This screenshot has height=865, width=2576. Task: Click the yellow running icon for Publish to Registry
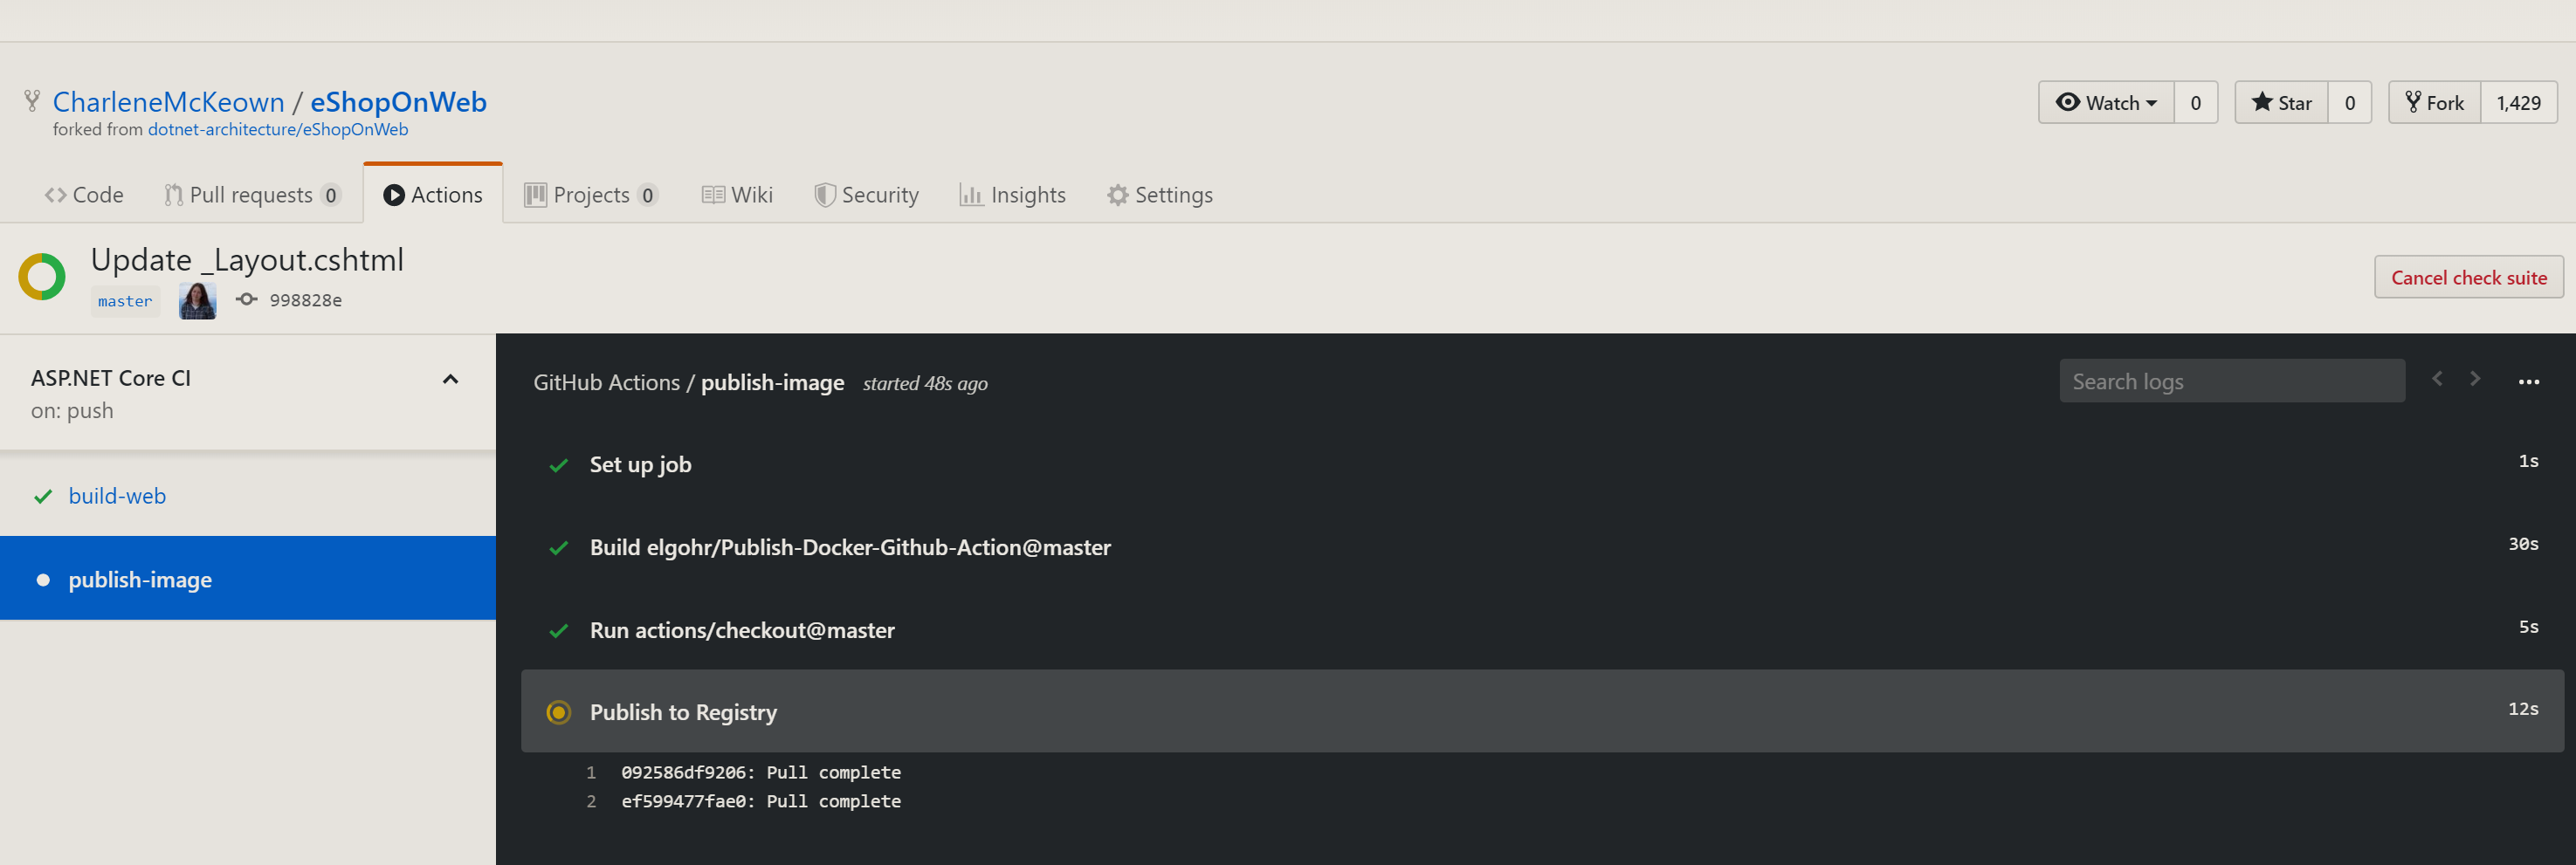coord(559,712)
